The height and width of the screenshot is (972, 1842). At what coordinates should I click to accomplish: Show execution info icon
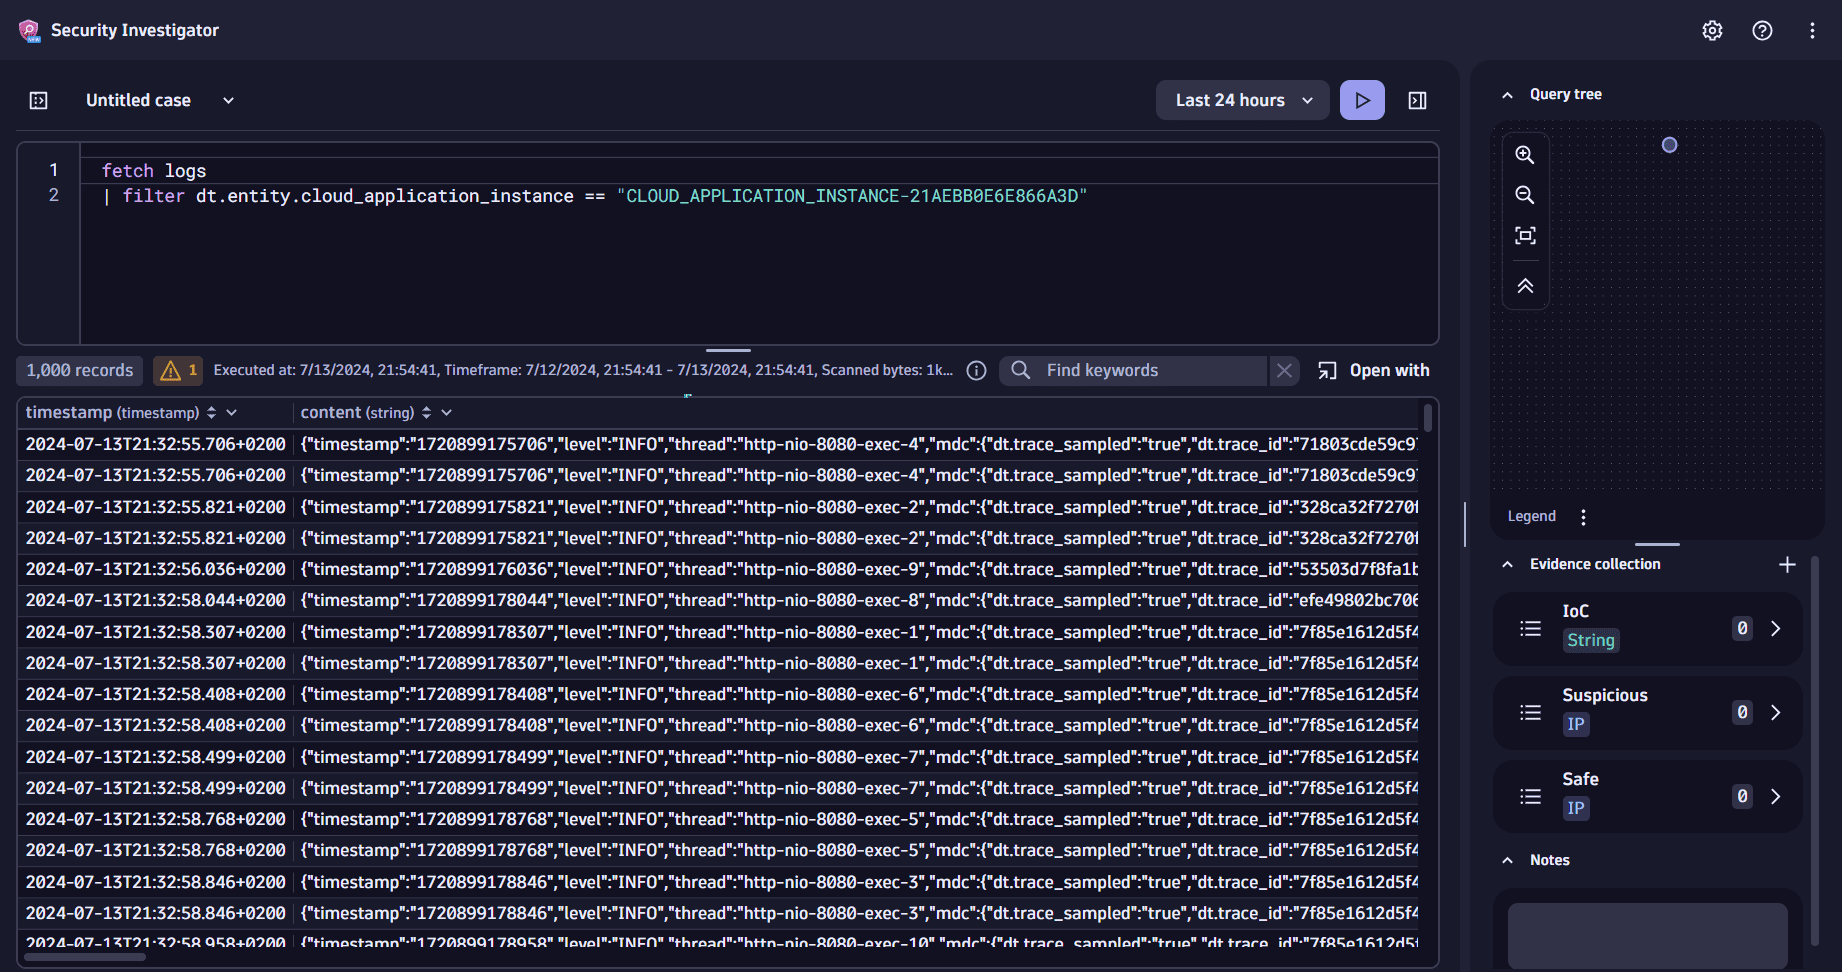coord(977,371)
